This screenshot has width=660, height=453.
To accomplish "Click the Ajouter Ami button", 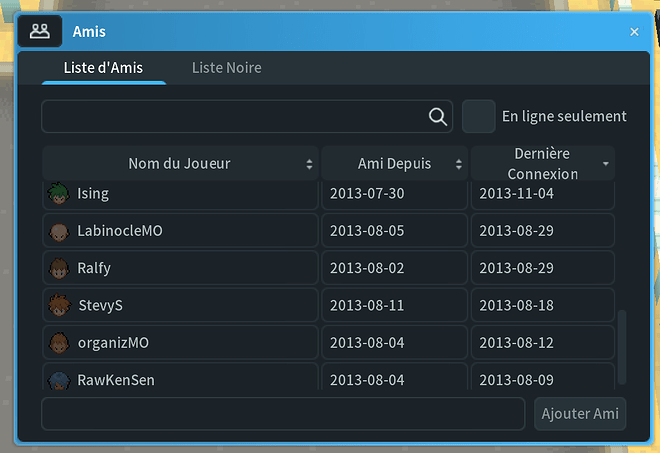I will 580,414.
